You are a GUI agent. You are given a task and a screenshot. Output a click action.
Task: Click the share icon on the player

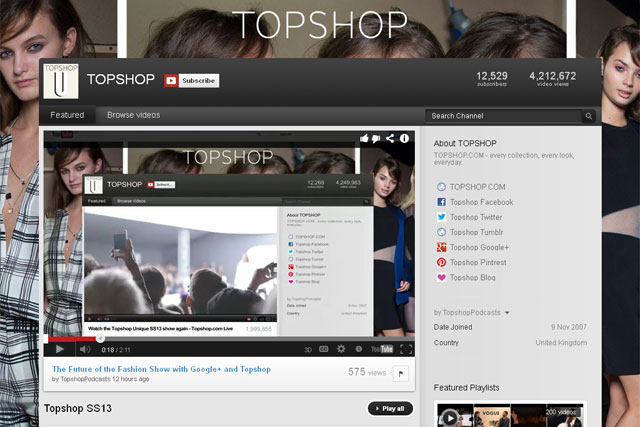coord(390,138)
